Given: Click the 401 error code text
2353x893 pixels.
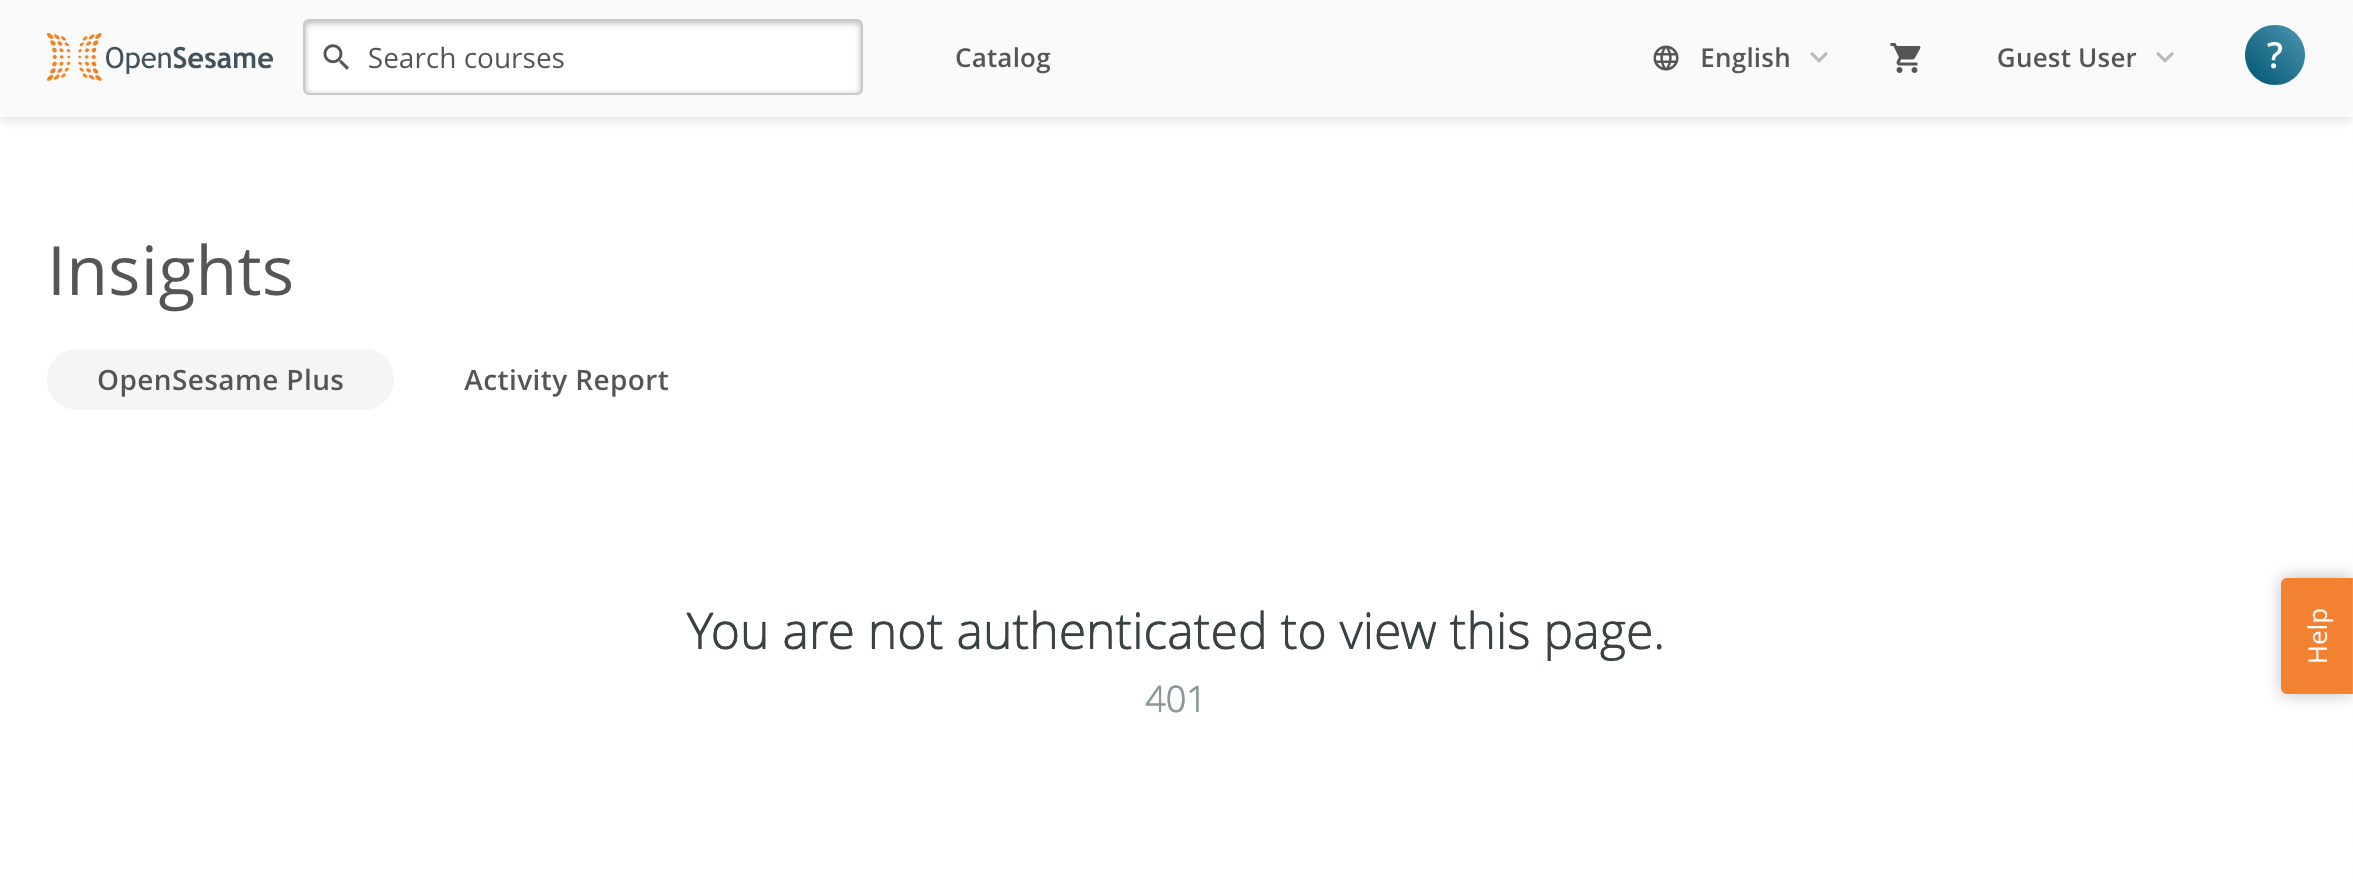Looking at the screenshot, I should [x=1174, y=699].
